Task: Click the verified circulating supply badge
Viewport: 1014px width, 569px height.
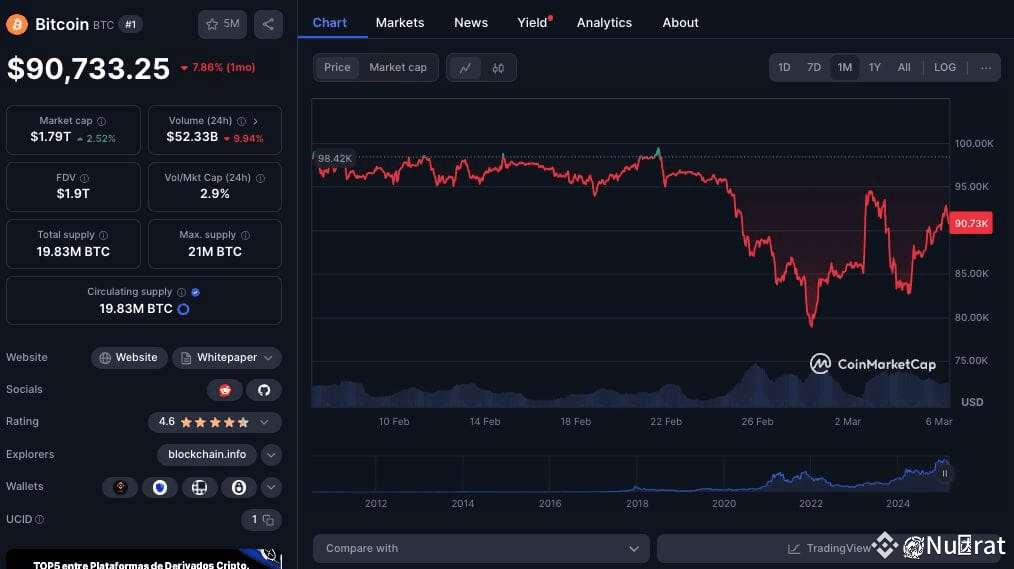Action: (x=195, y=292)
